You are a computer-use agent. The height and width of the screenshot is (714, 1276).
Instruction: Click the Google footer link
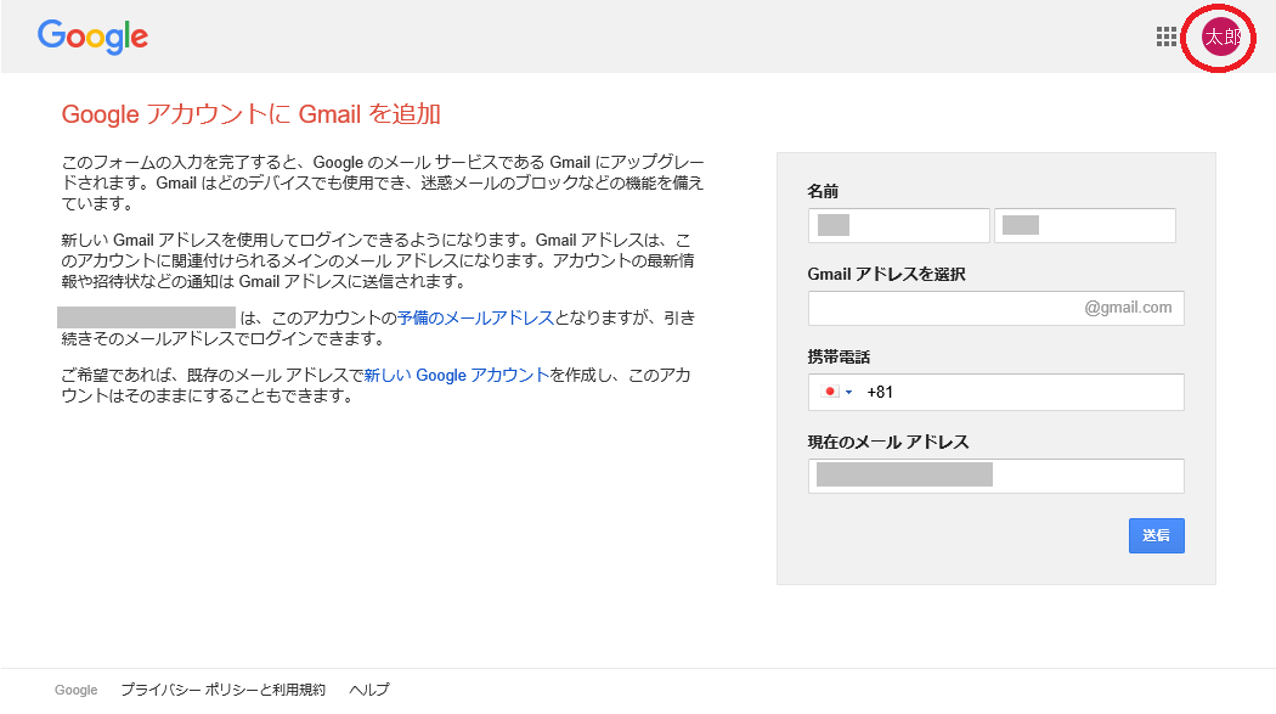76,690
